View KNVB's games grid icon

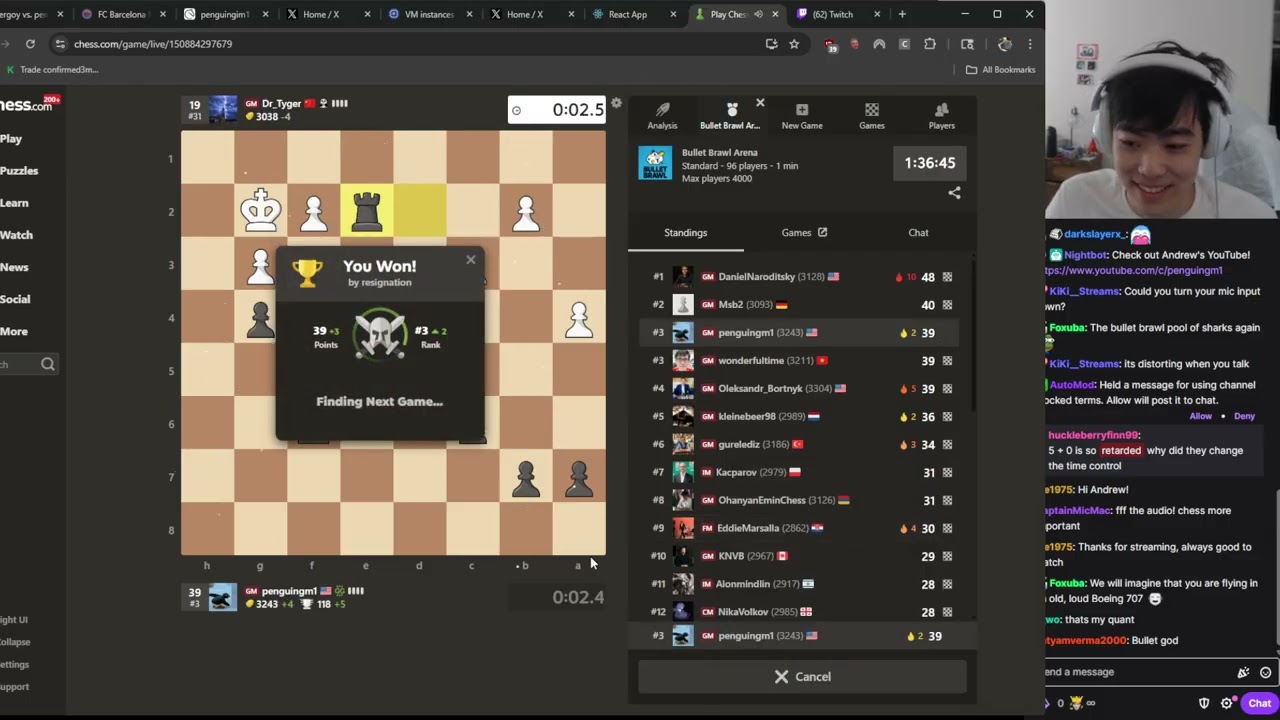947,556
